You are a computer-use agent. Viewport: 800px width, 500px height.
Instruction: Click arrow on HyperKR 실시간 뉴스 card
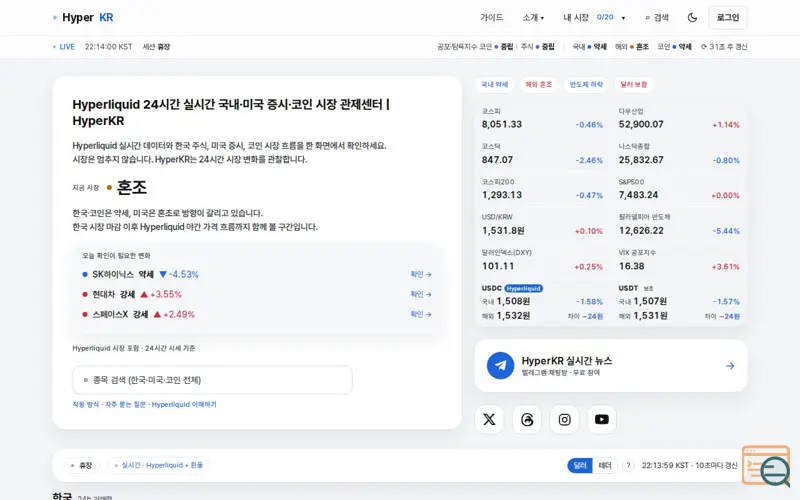point(730,366)
